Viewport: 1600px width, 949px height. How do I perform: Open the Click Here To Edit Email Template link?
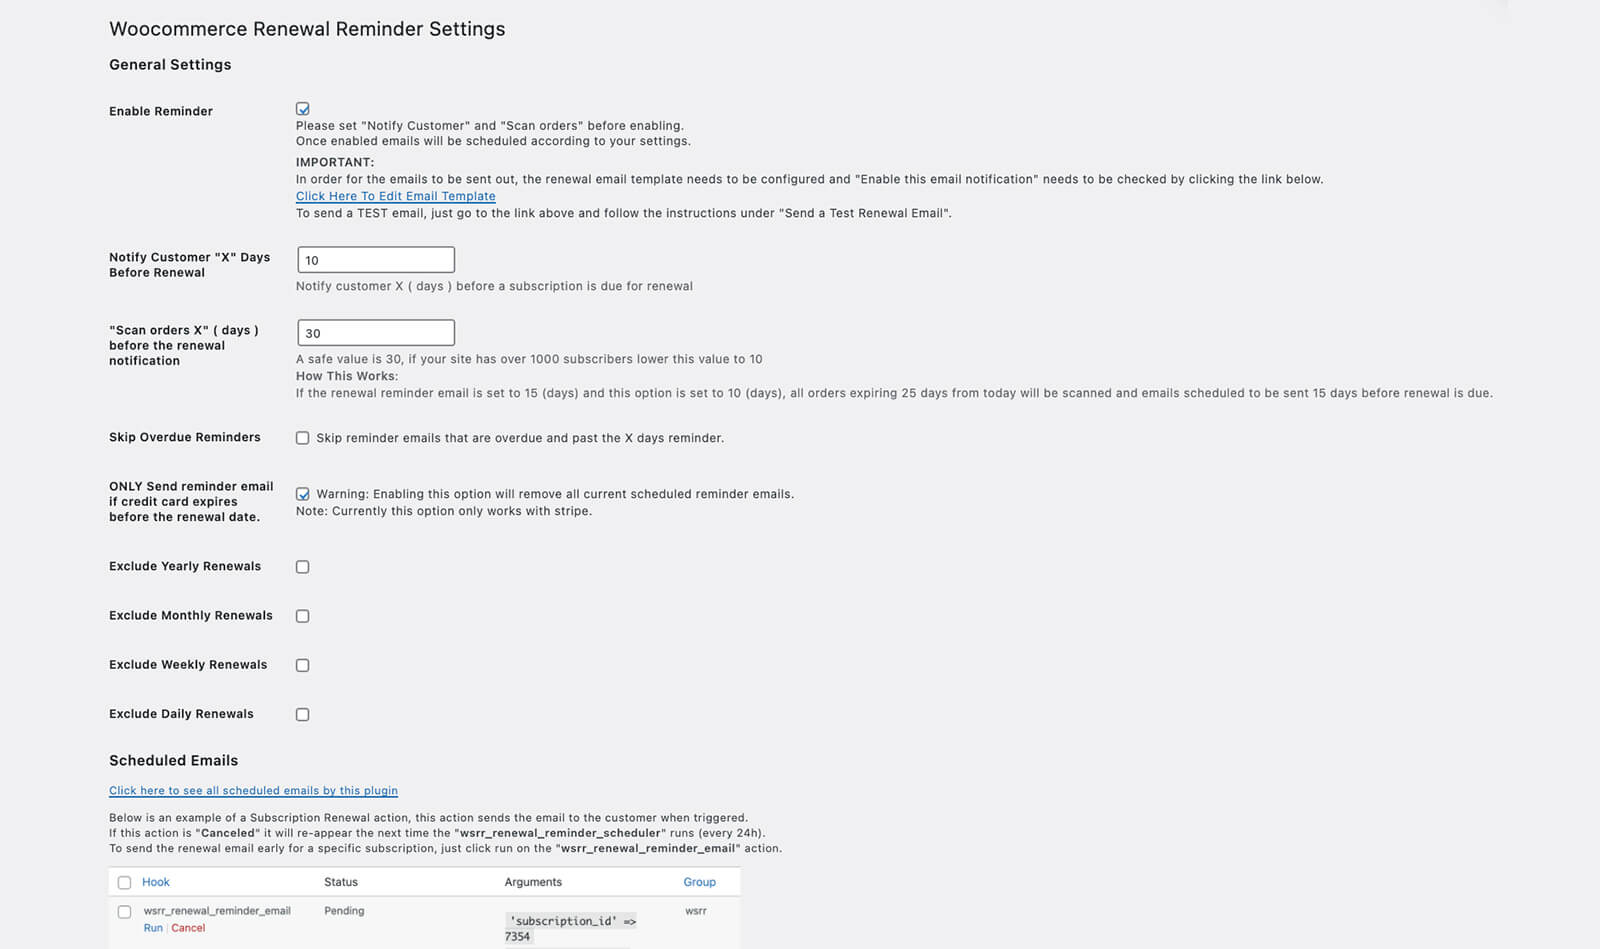(x=395, y=196)
